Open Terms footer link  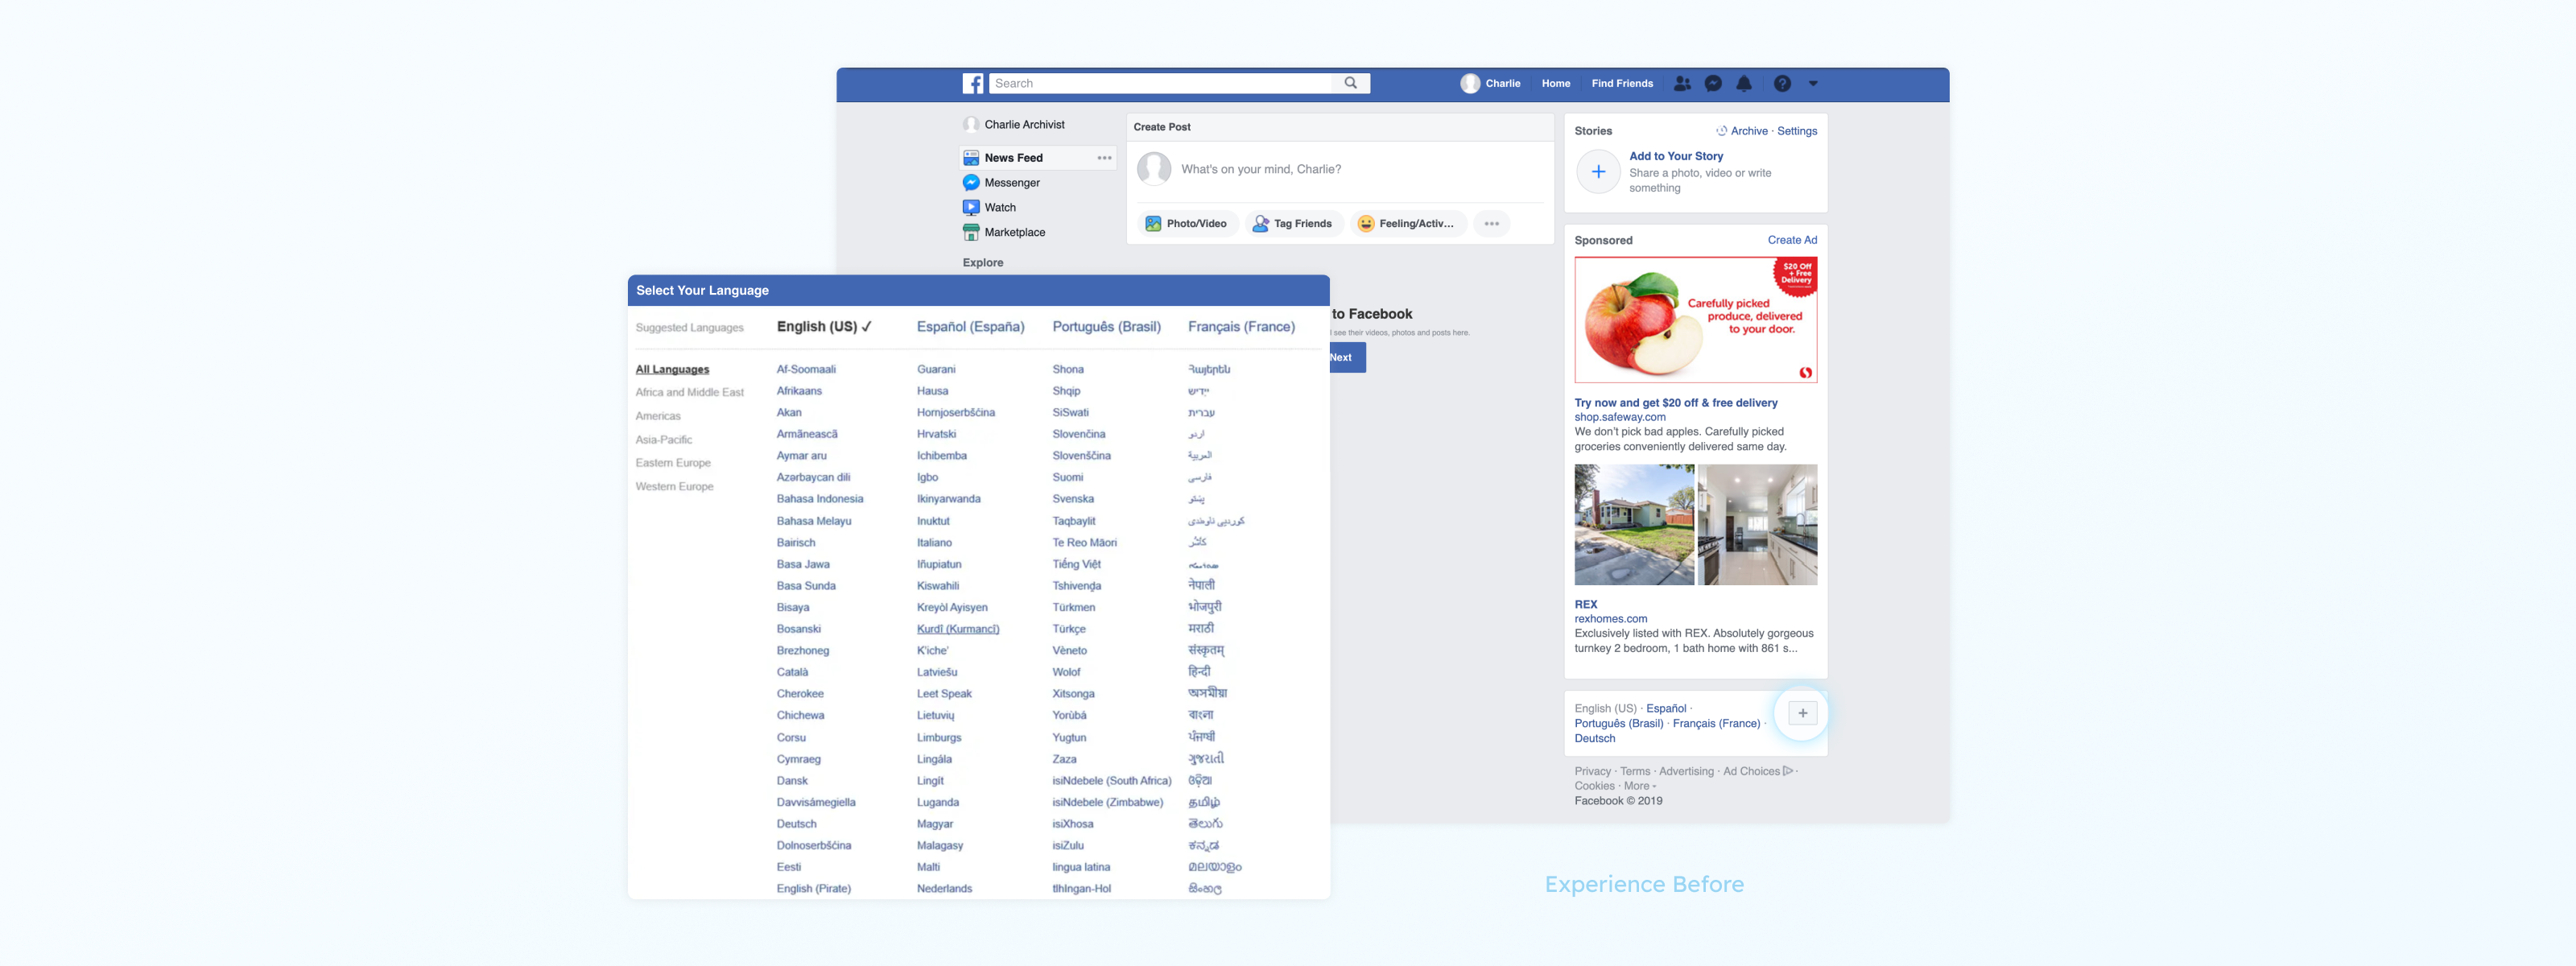point(1635,772)
